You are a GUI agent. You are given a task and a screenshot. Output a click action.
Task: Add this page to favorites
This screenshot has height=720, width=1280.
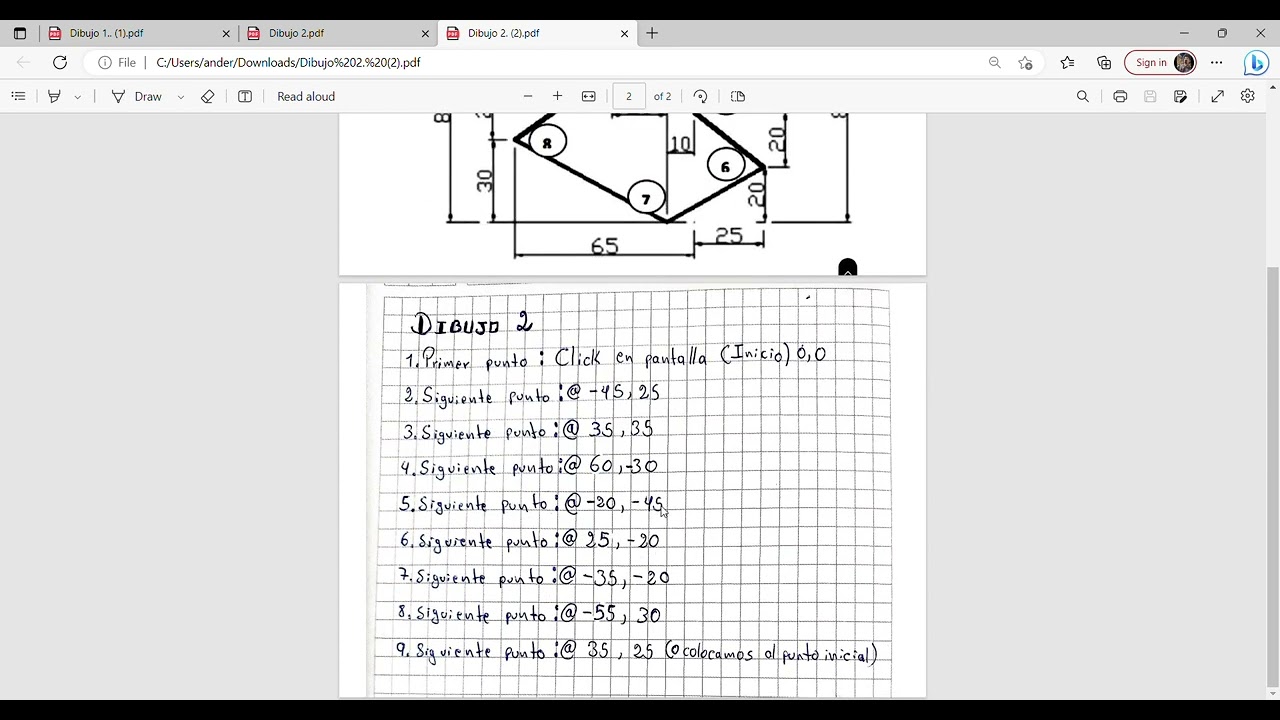click(1026, 62)
